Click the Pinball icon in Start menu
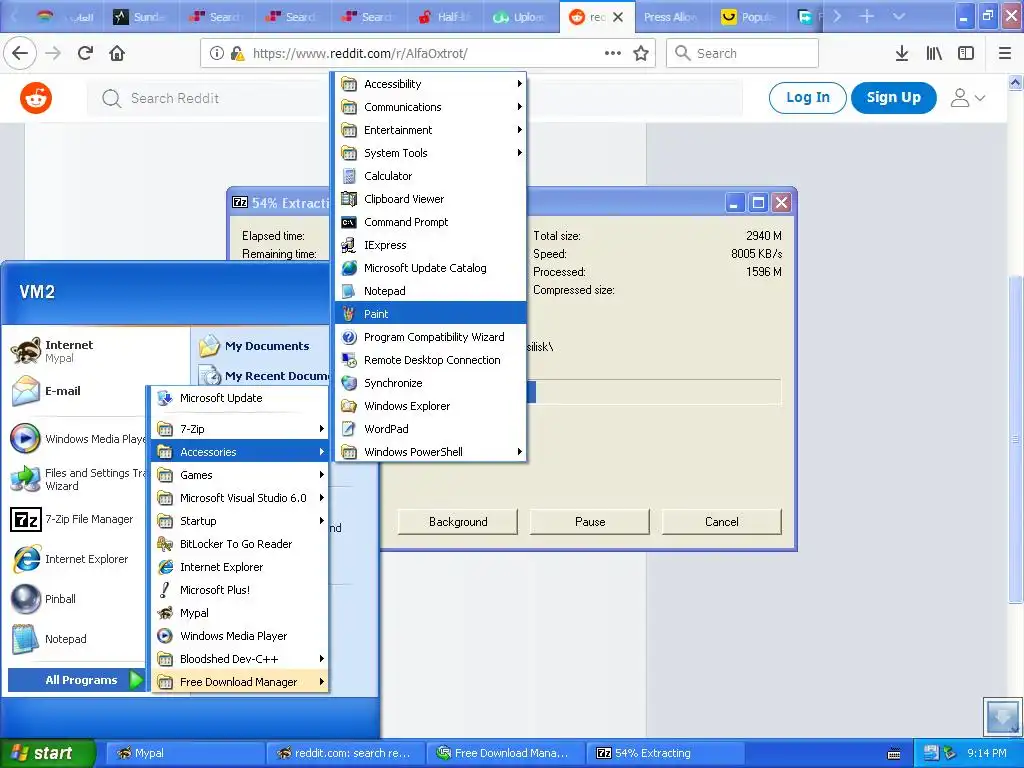This screenshot has width=1024, height=768. coord(25,599)
